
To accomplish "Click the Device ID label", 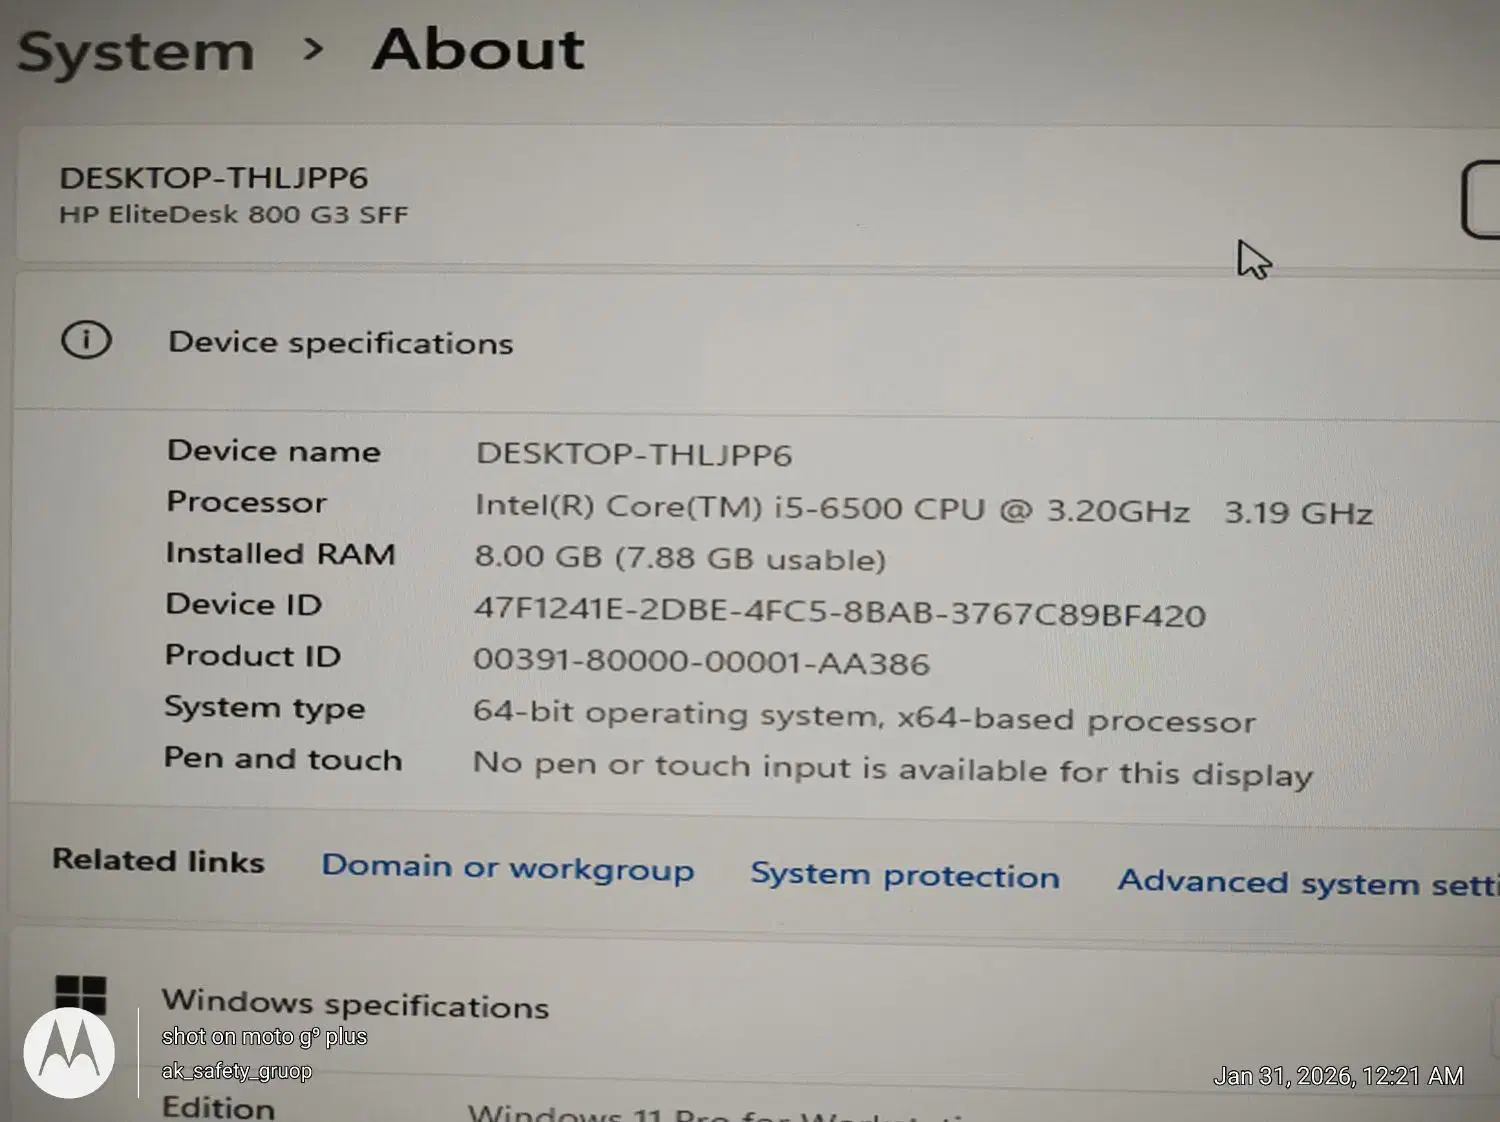I will point(244,604).
